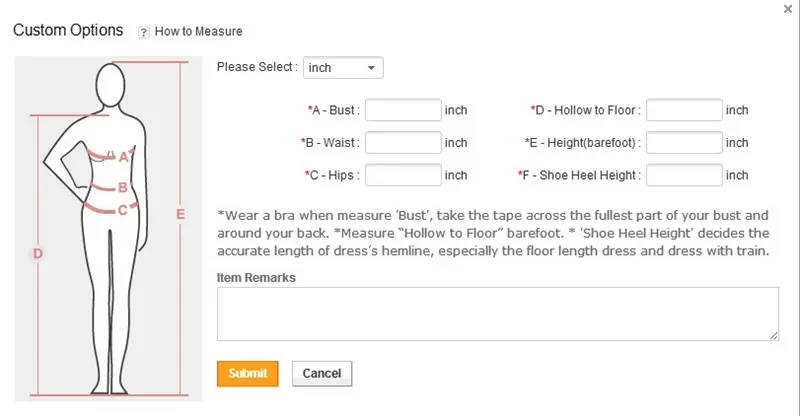Click the B waist marker on the figure
Image resolution: width=800 pixels, height=416 pixels.
coord(122,186)
